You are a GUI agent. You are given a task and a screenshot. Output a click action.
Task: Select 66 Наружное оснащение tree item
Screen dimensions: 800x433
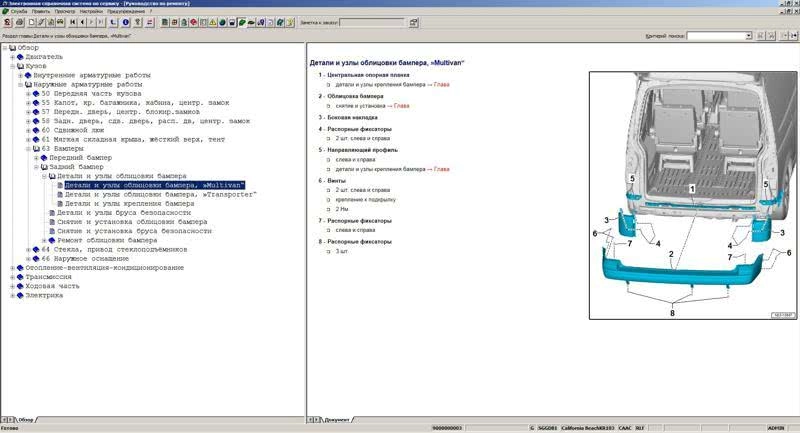pos(85,259)
